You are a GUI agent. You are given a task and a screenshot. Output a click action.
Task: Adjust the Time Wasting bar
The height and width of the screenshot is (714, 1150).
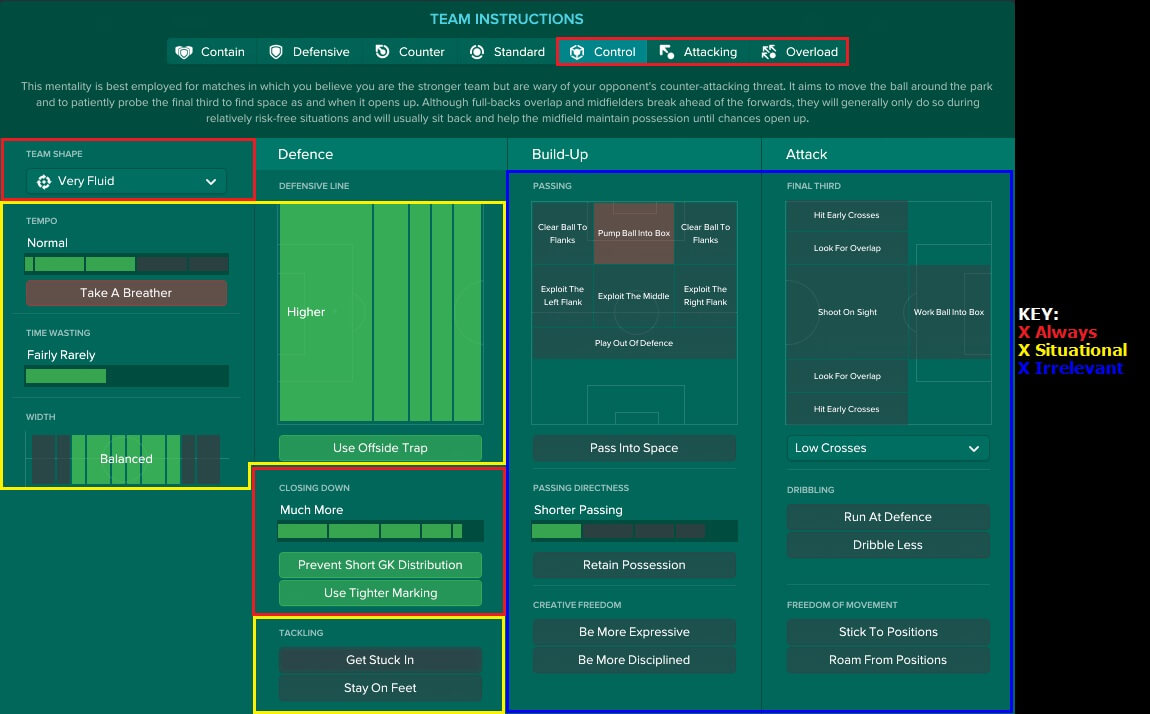tap(126, 376)
